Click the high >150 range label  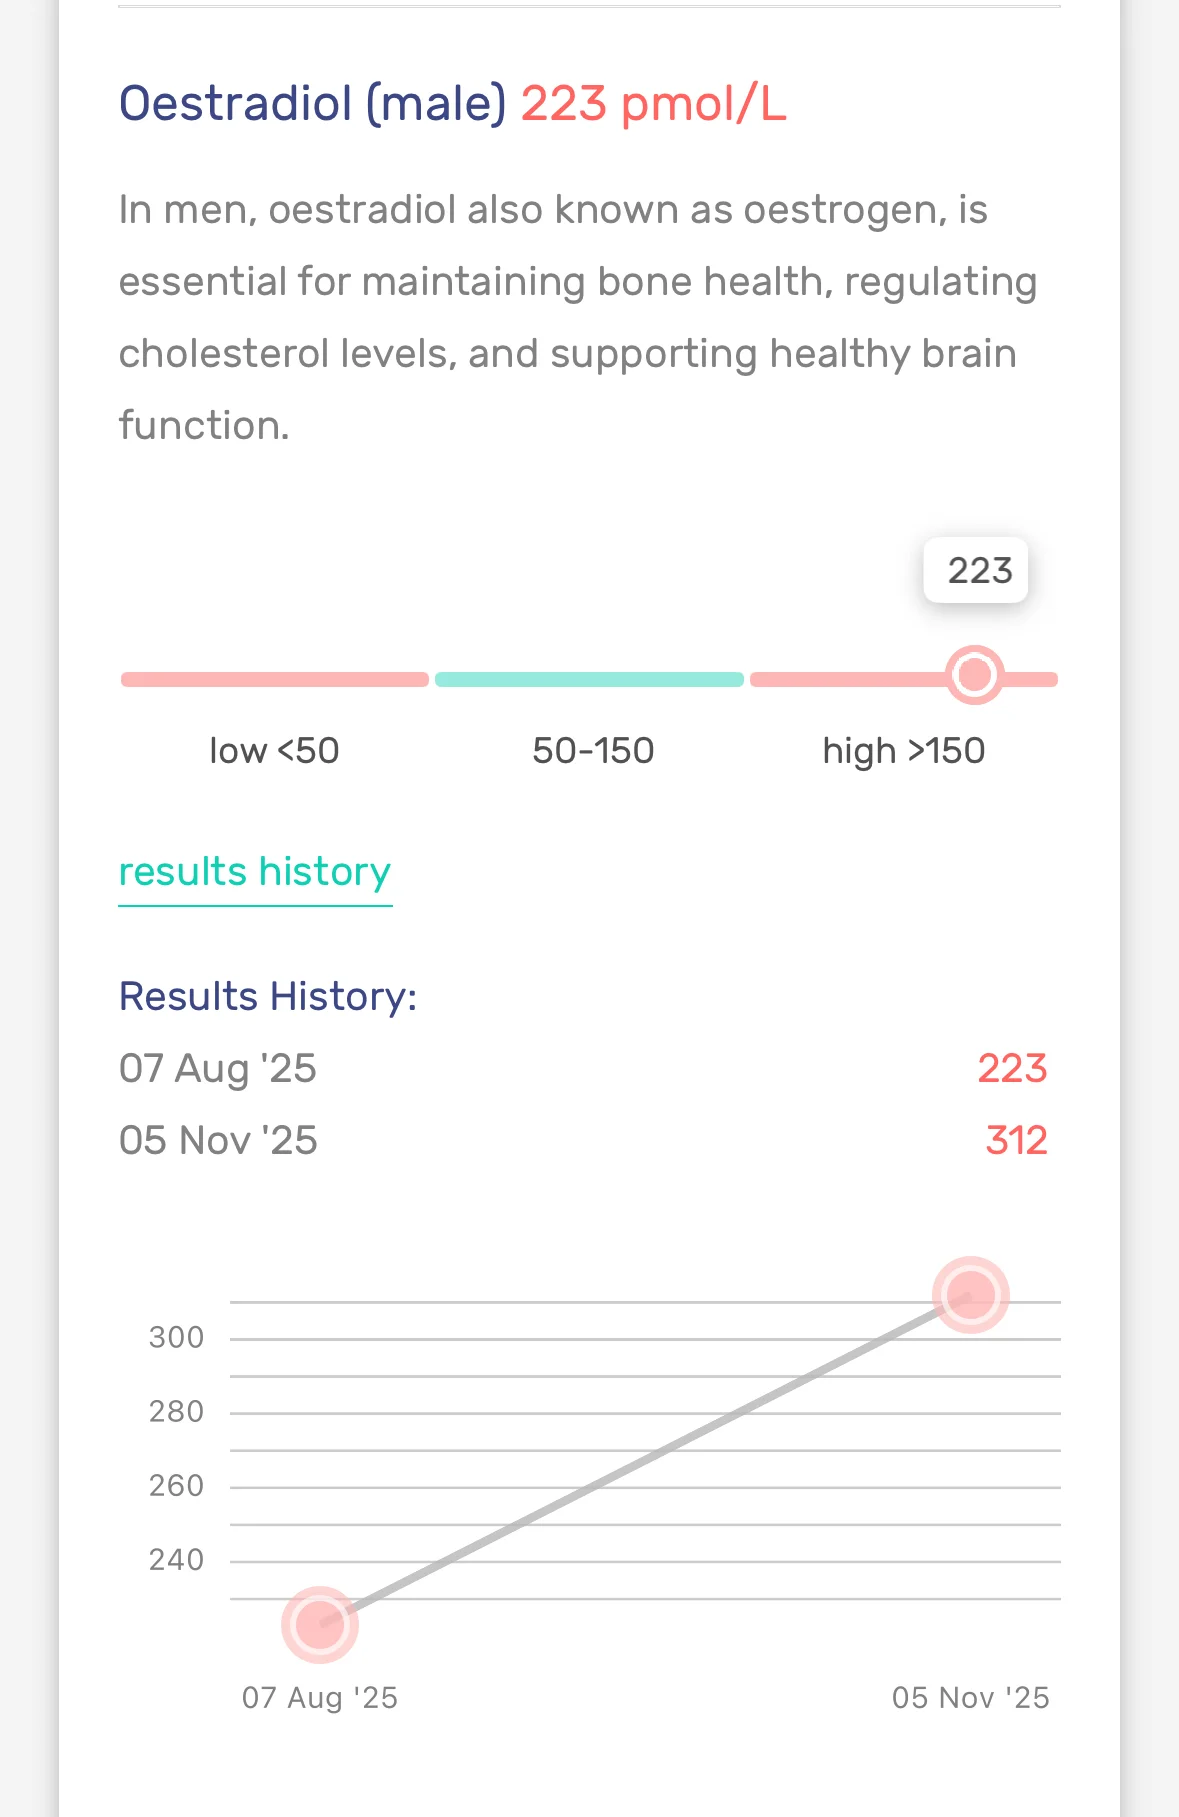(904, 751)
